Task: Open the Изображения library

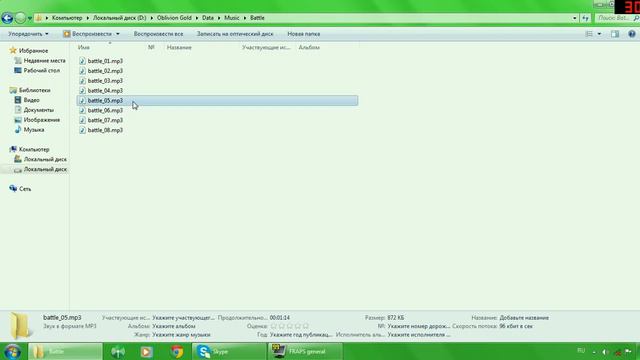Action: (42, 120)
